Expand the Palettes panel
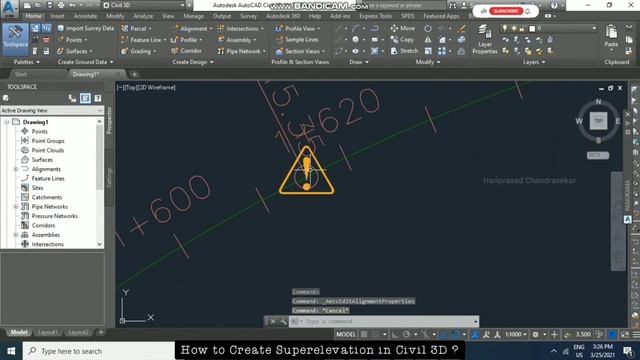Viewport: 640px width, 360px height. [x=27, y=62]
